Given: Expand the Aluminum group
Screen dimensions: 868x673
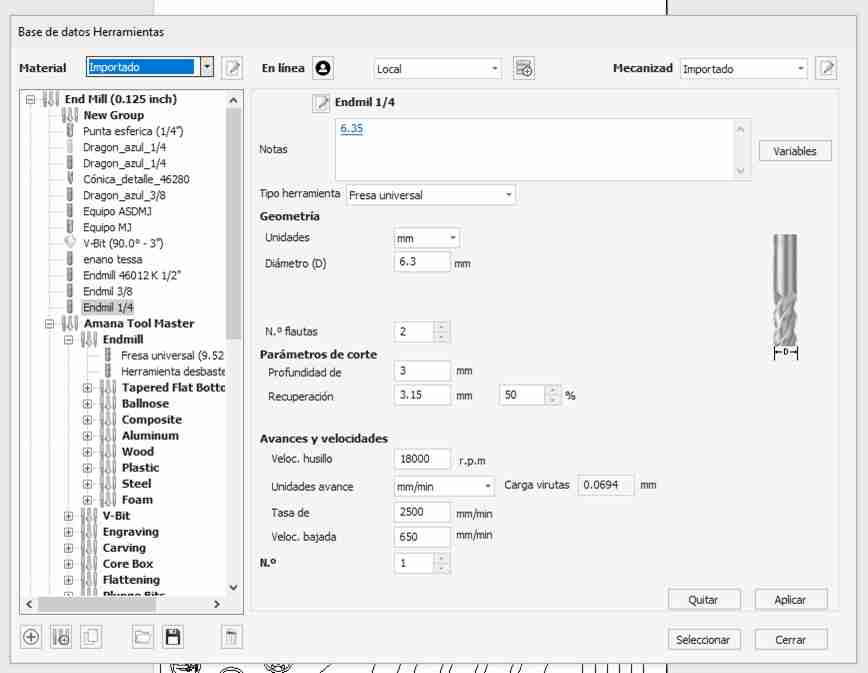Looking at the screenshot, I should click(x=87, y=436).
